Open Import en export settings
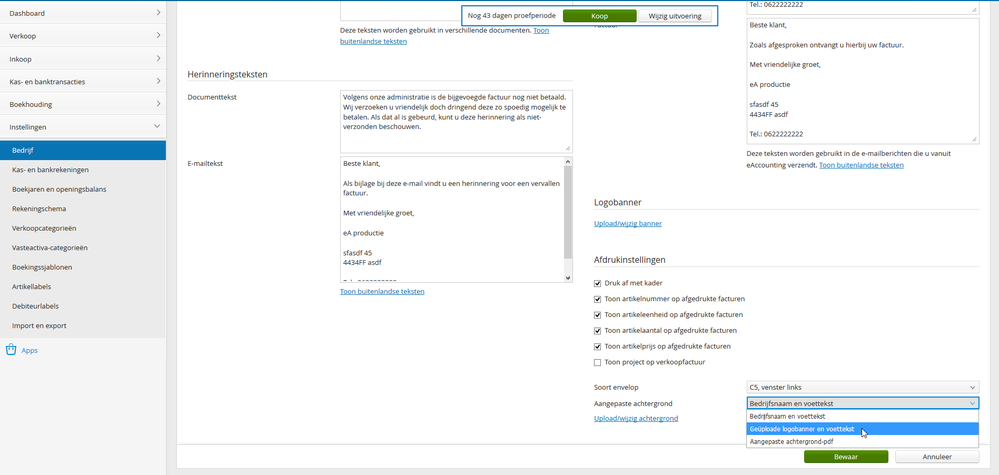This screenshot has height=475, width=999. coord(83,325)
